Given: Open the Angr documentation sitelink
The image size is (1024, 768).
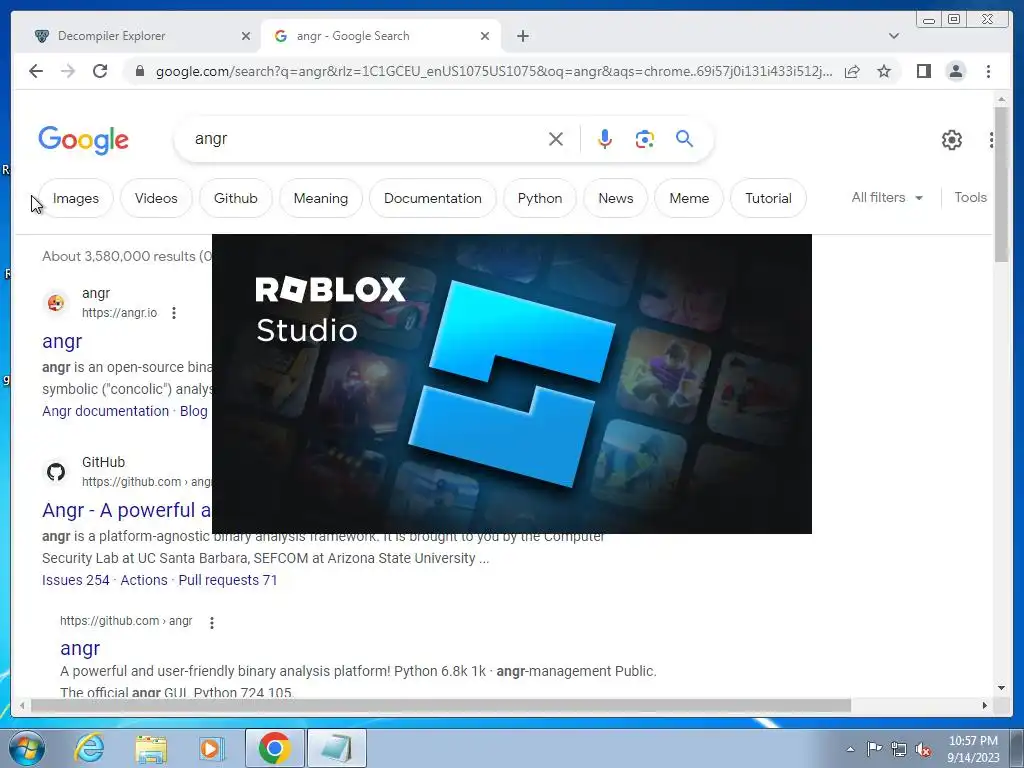Looking at the screenshot, I should coord(105,411).
